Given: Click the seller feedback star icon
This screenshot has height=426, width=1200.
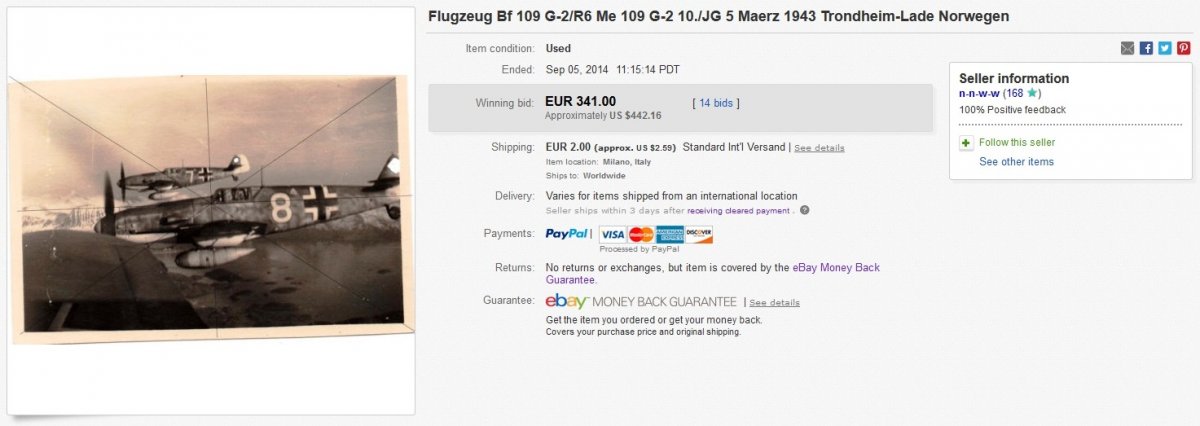Looking at the screenshot, I should 1032,93.
